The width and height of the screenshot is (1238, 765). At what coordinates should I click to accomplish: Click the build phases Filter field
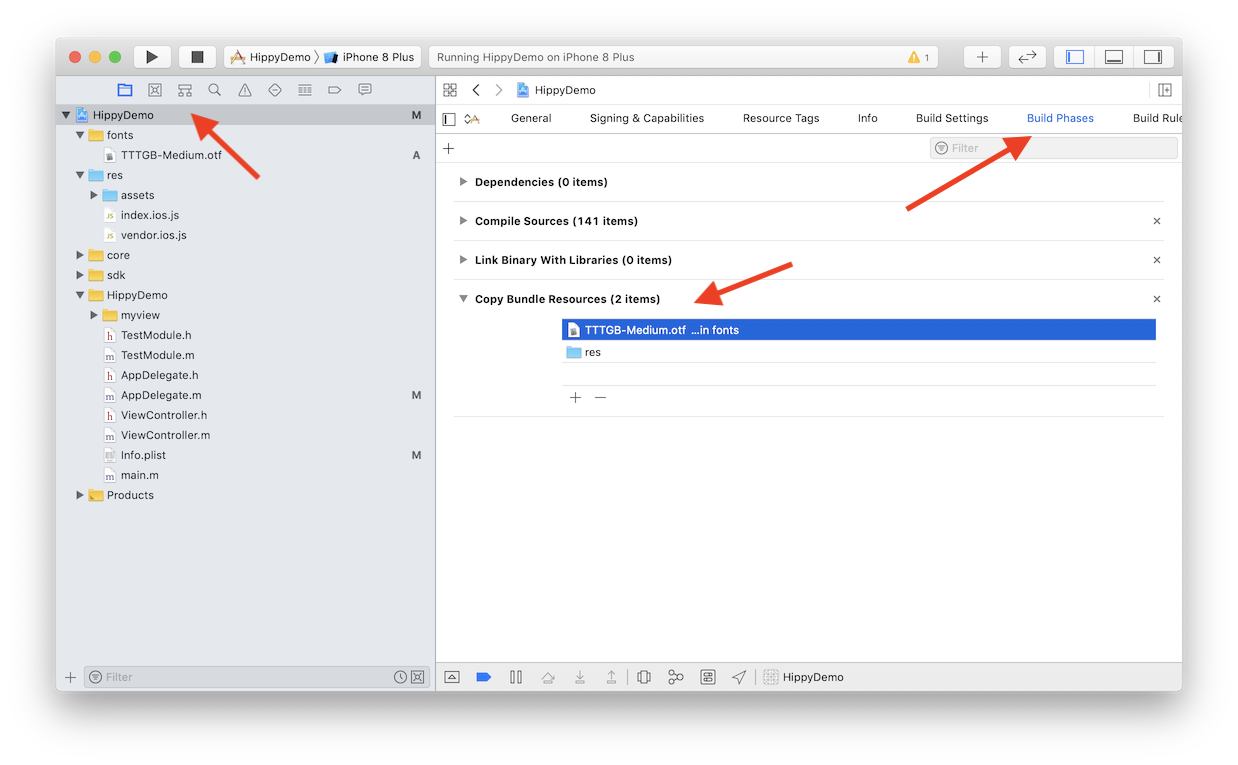pos(1054,148)
